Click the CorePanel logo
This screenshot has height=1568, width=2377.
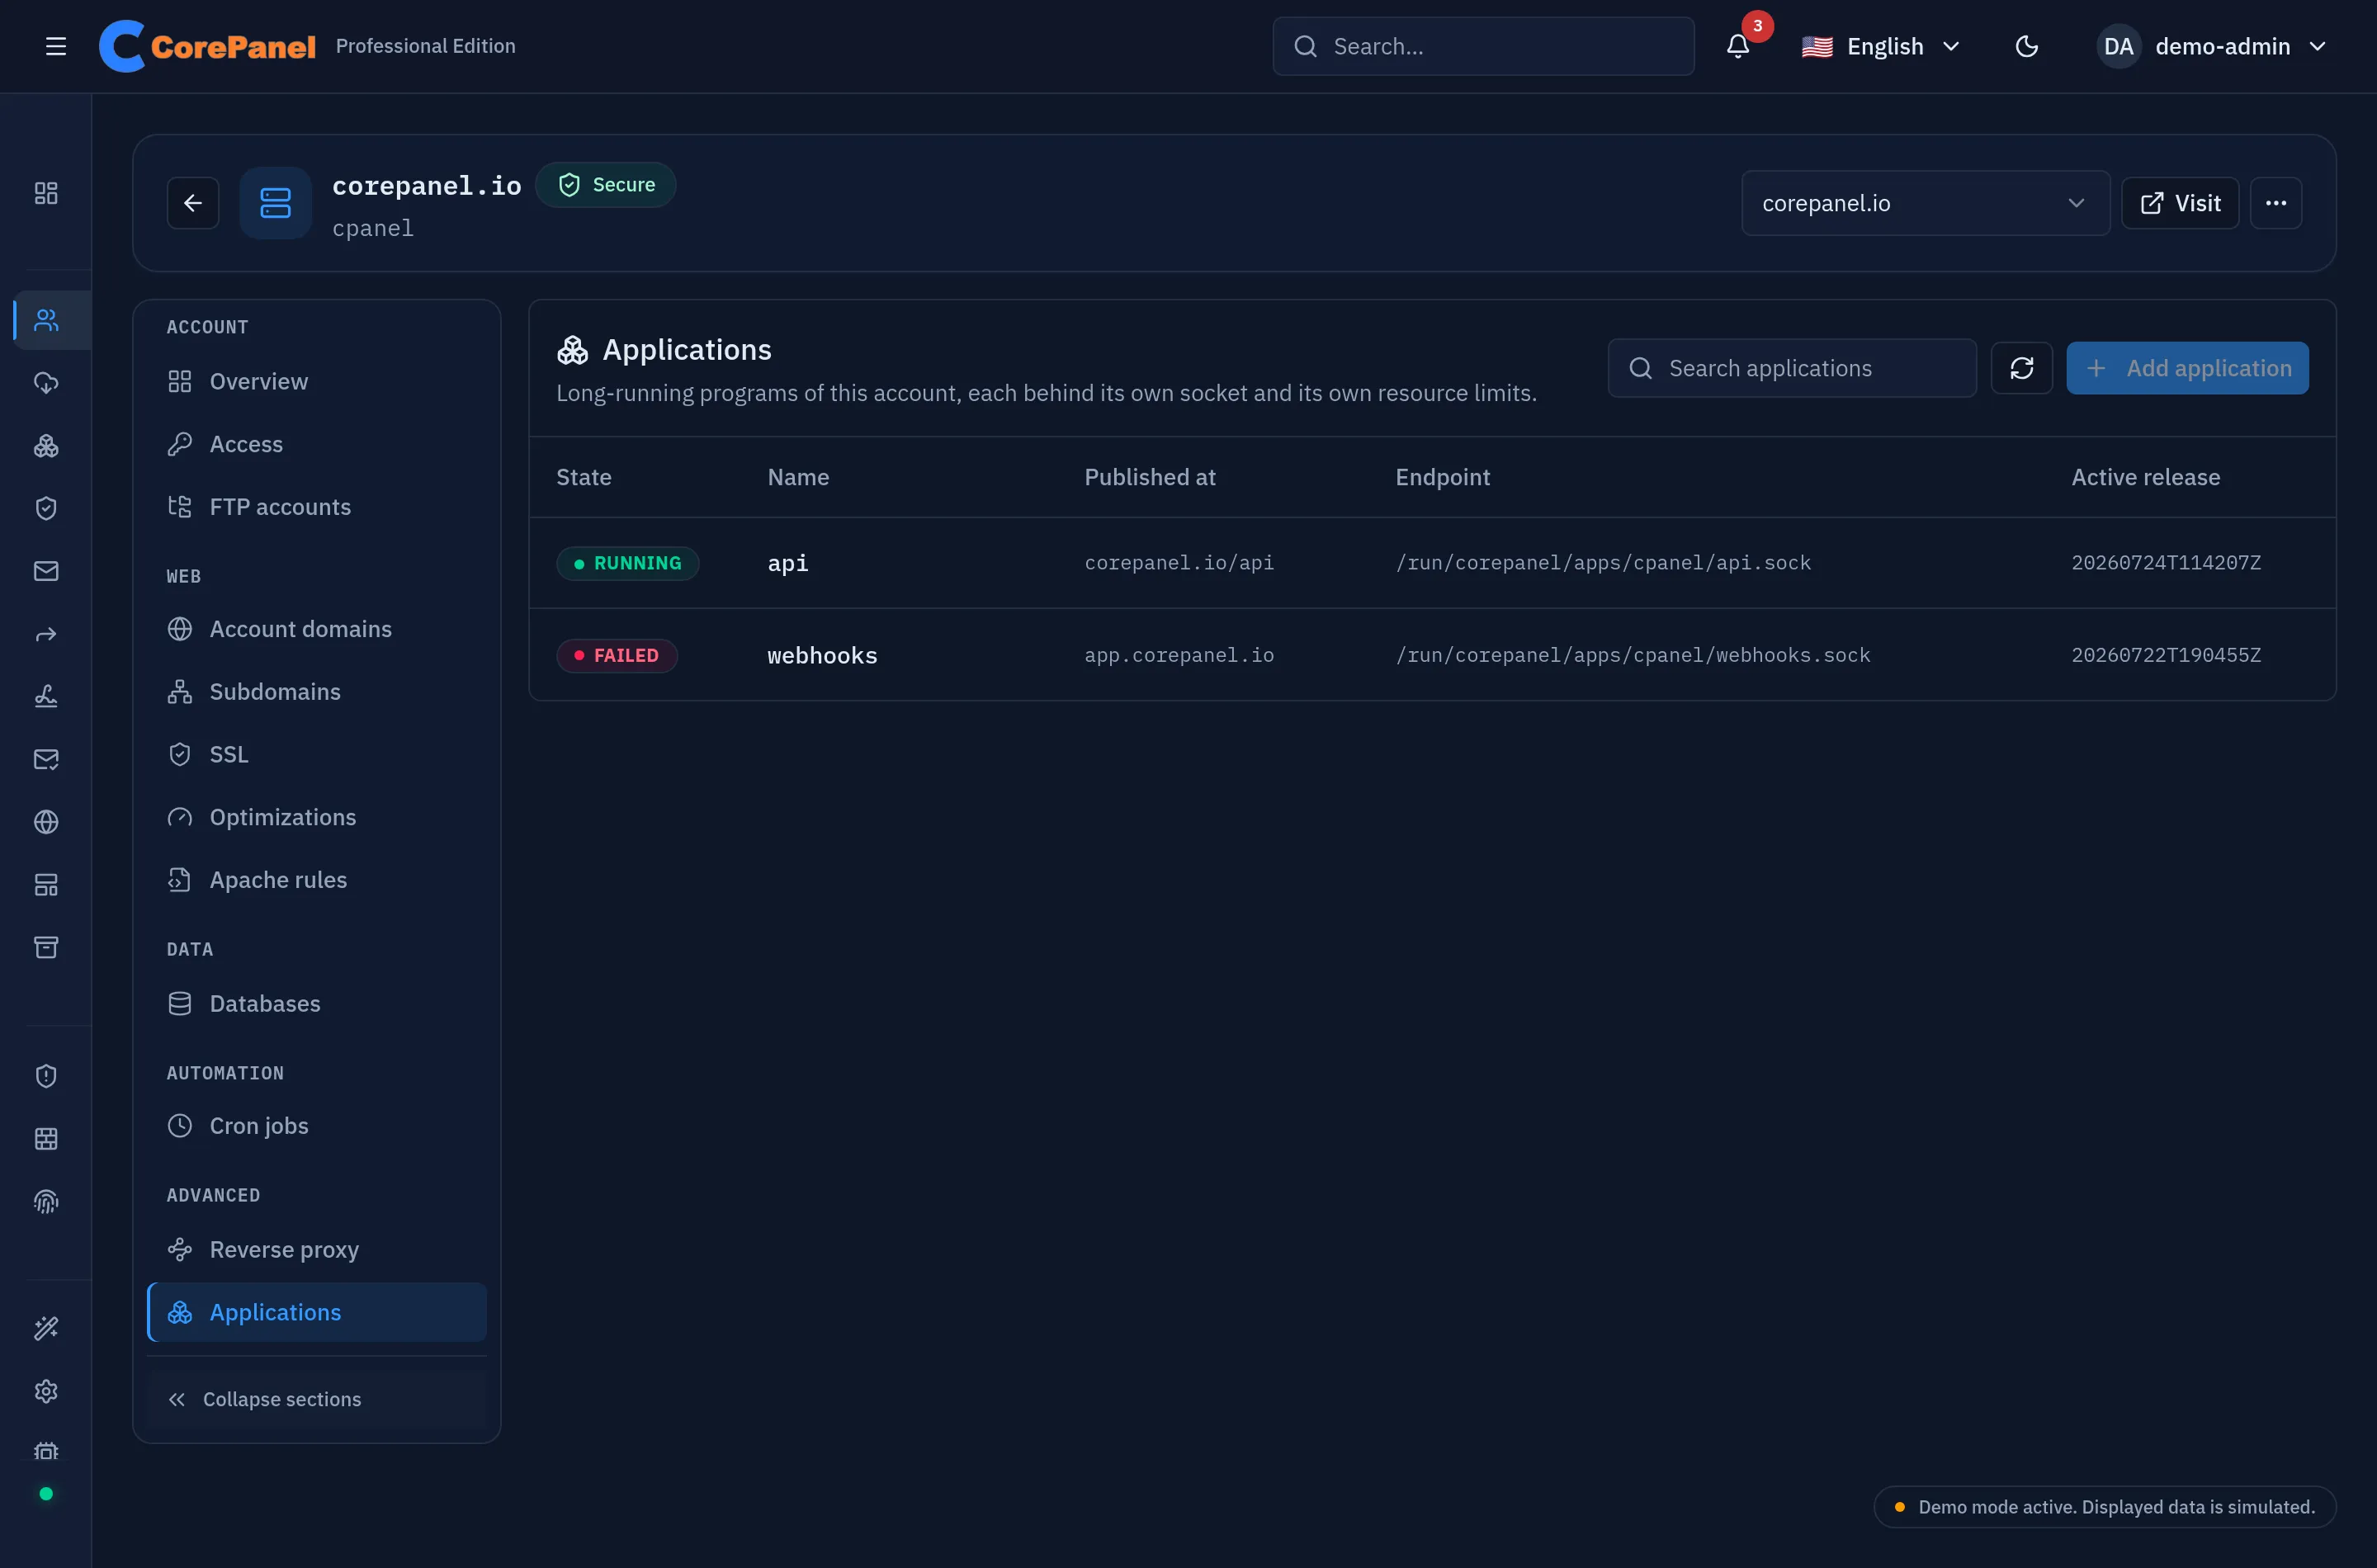tap(207, 46)
